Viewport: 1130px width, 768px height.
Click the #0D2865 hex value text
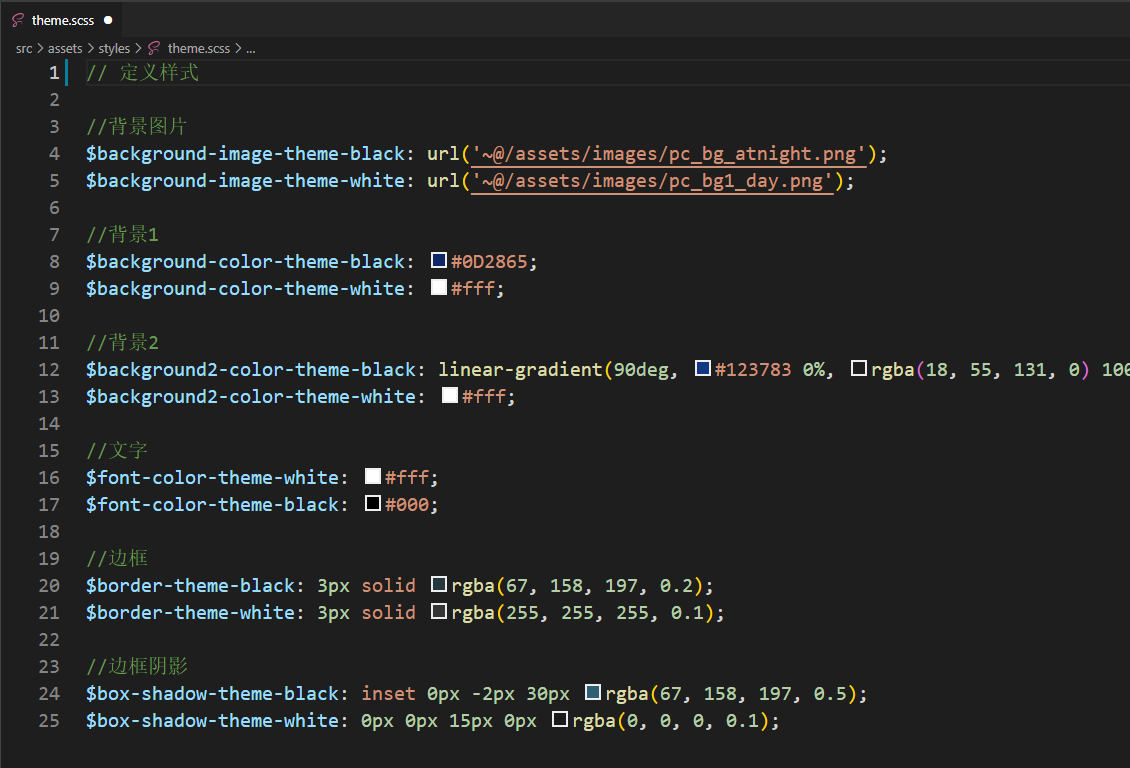(x=489, y=262)
